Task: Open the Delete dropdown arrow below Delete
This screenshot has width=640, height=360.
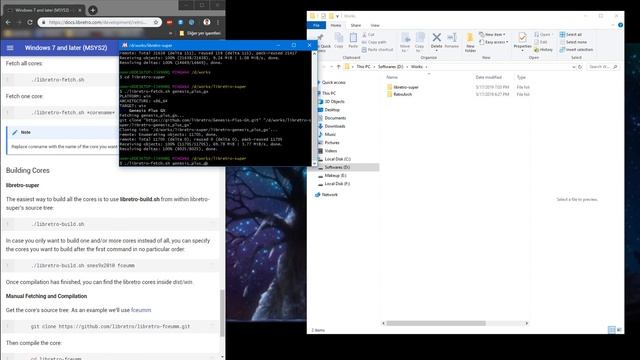Action: tap(436, 50)
